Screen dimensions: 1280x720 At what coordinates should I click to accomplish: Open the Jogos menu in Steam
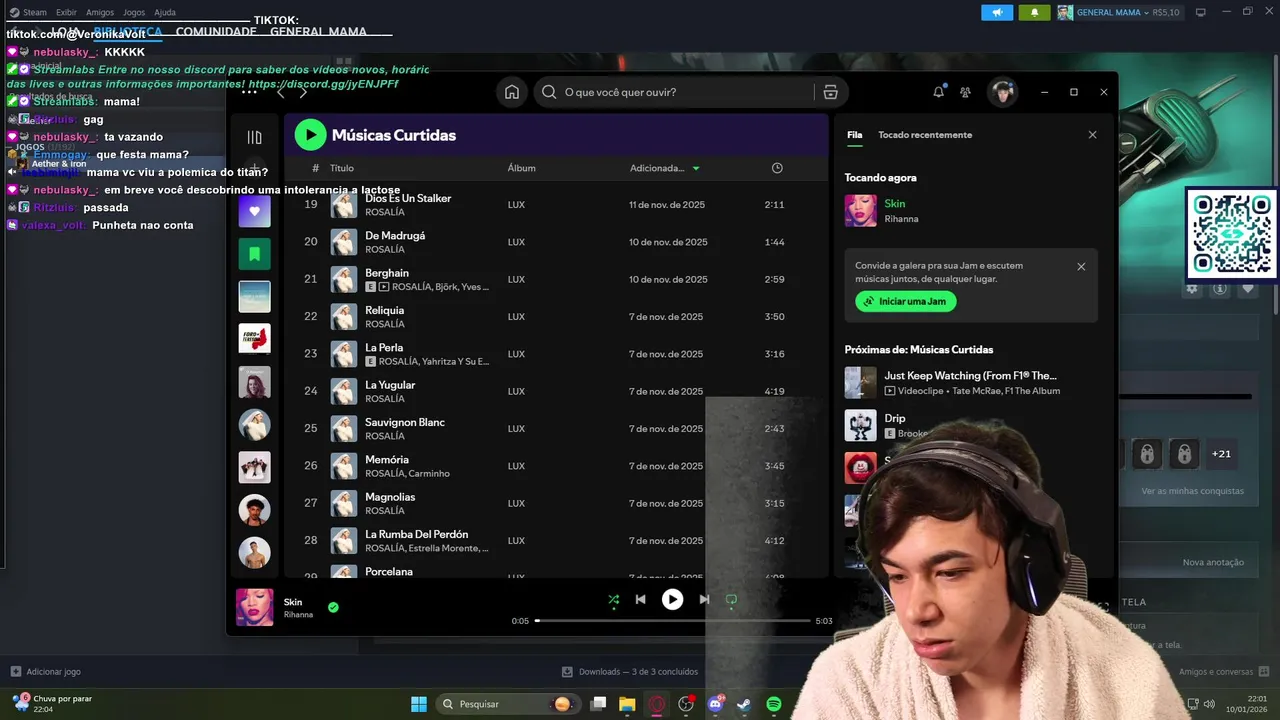(134, 12)
